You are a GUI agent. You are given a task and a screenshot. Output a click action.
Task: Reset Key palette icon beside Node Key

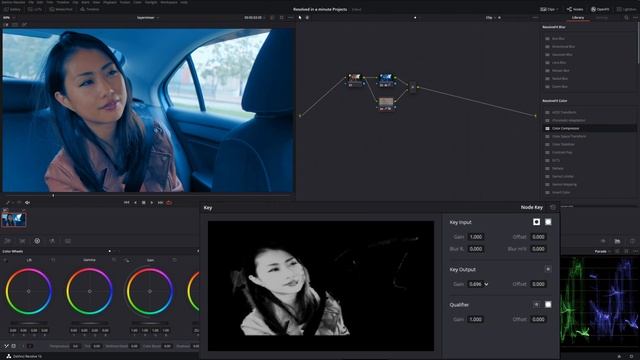coord(553,207)
